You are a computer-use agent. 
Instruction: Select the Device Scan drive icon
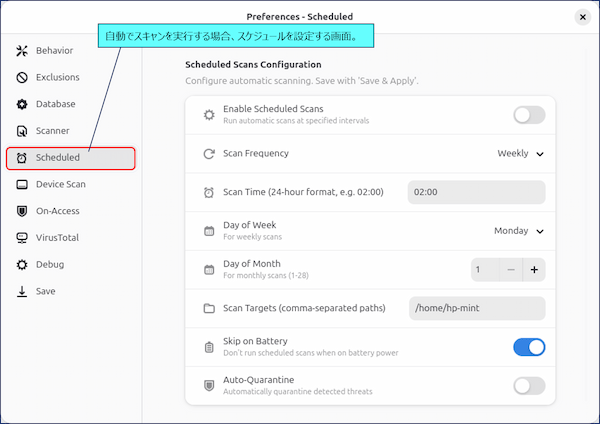pyautogui.click(x=22, y=184)
